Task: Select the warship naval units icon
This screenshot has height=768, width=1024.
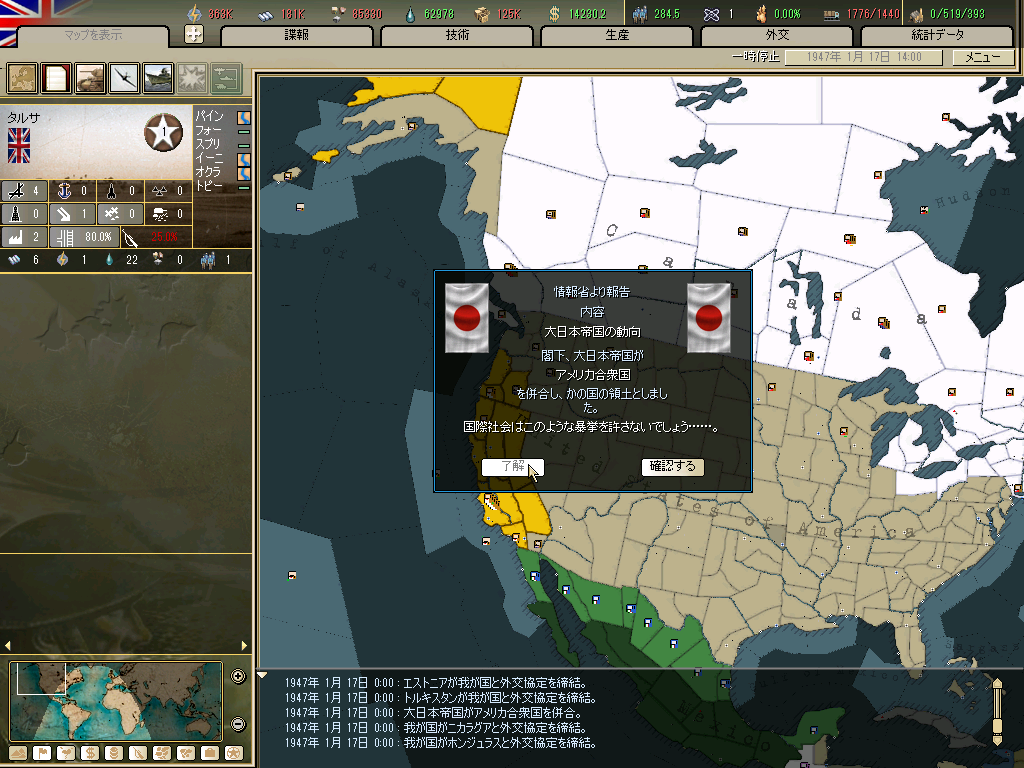Action: point(158,78)
